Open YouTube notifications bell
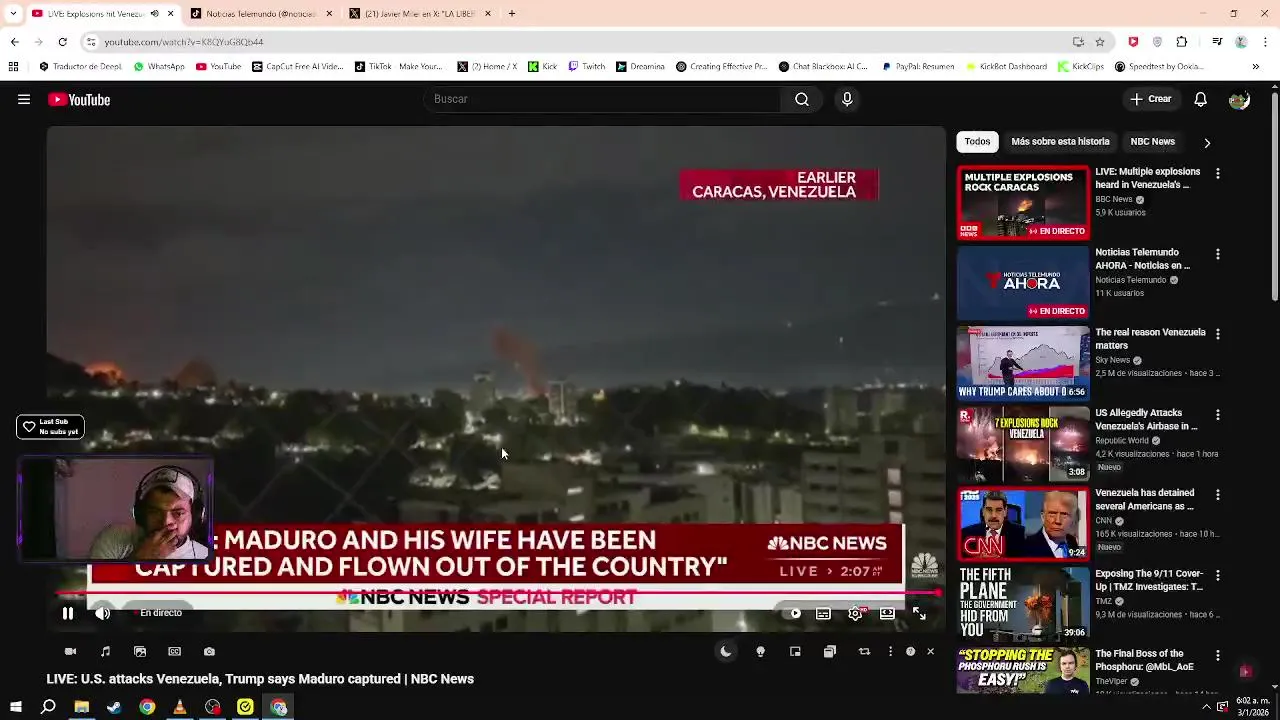1280x720 pixels. point(1201,99)
